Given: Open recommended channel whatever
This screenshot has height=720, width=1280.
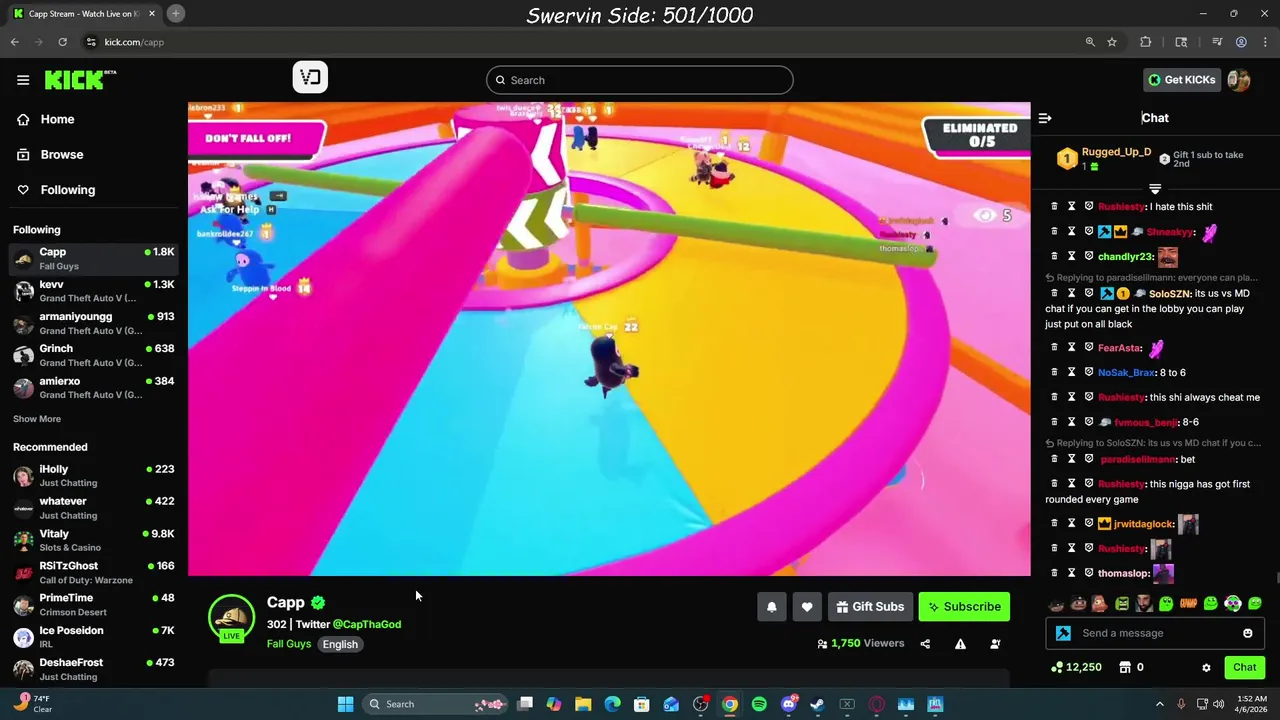Looking at the screenshot, I should (94, 508).
